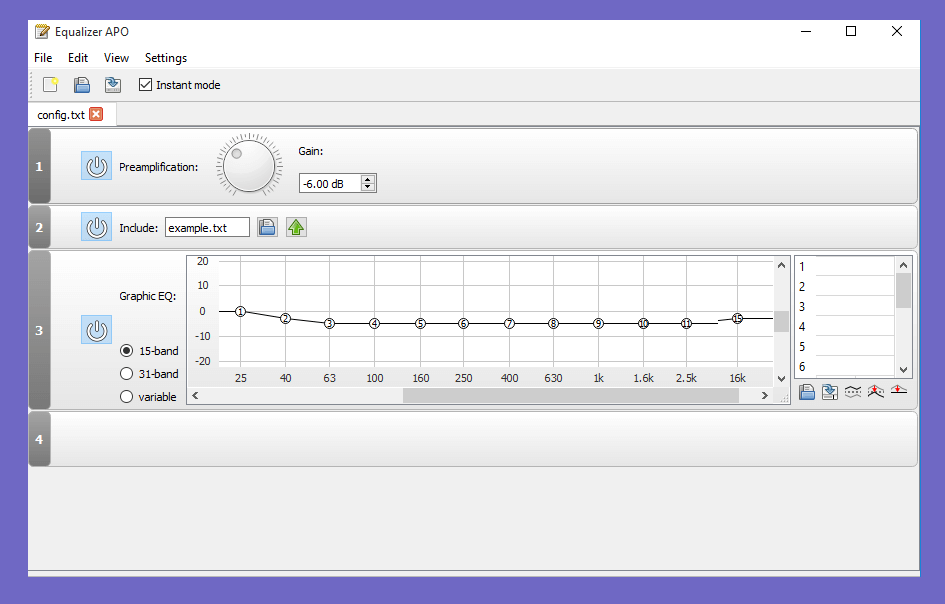Select EQ band point 7 at 400 Hz
The image size is (945, 604).
[x=509, y=324]
